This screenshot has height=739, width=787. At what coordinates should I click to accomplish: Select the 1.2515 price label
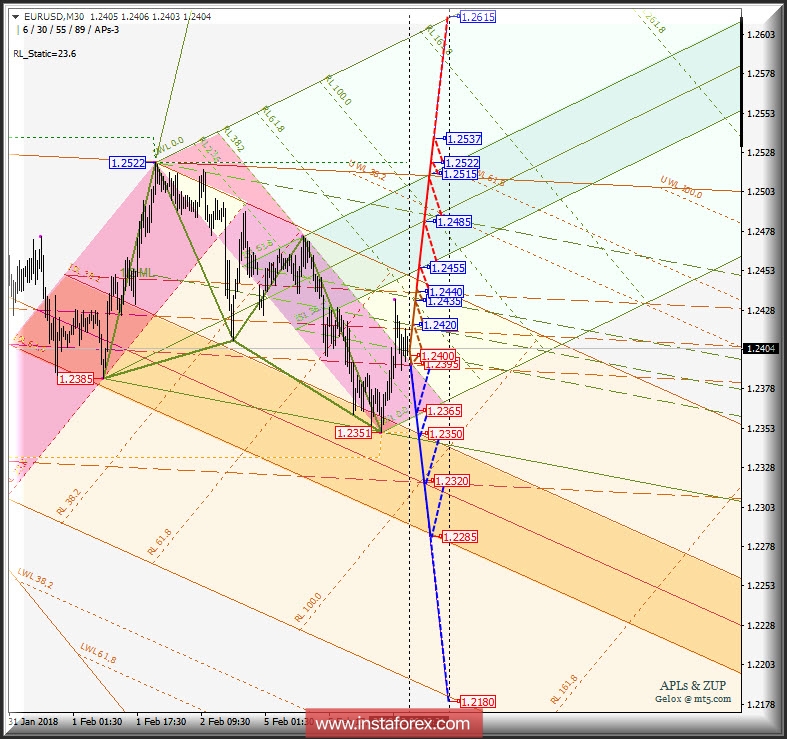(460, 174)
